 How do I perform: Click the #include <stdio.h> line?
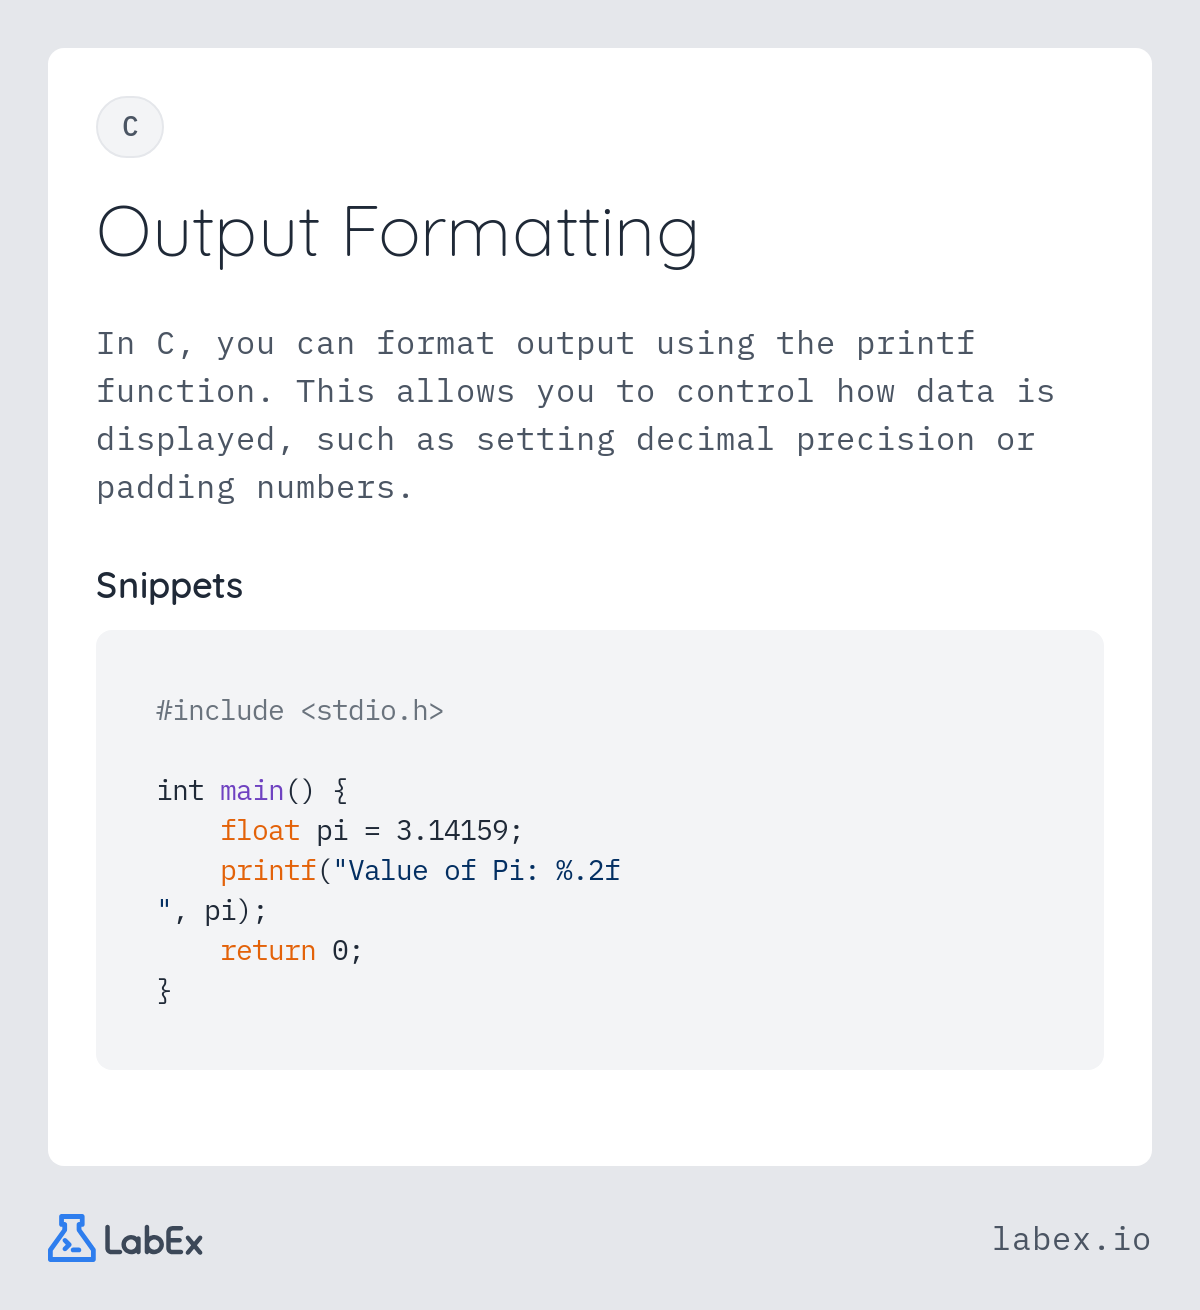point(300,711)
